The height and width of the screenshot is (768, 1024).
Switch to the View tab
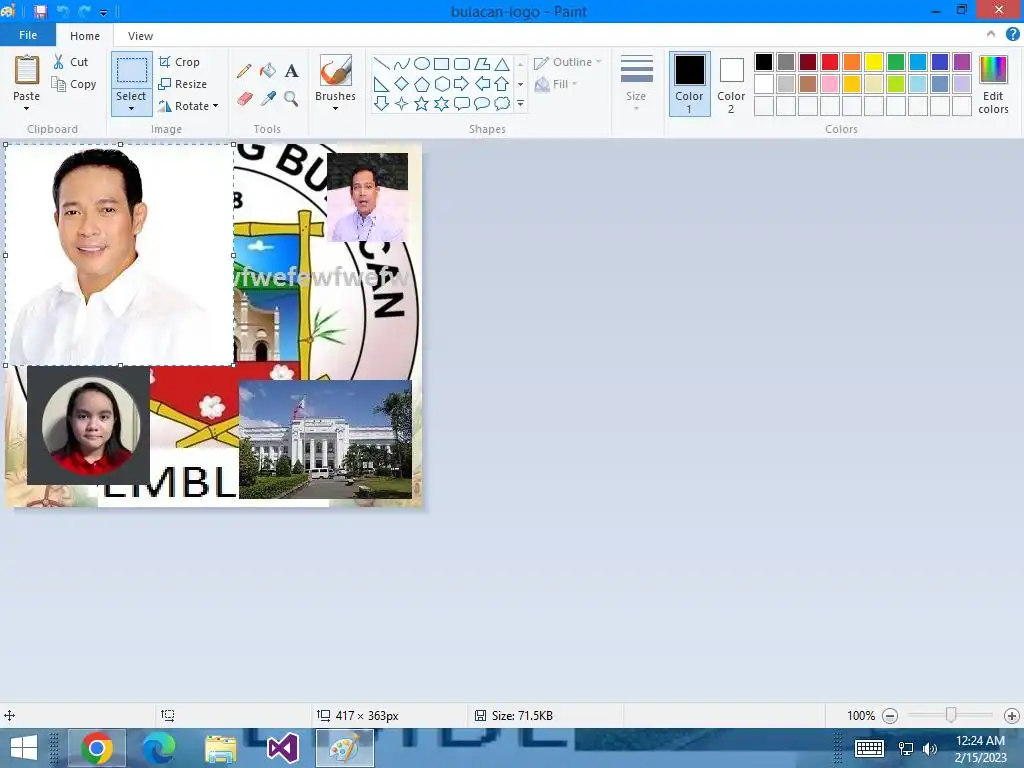(140, 36)
